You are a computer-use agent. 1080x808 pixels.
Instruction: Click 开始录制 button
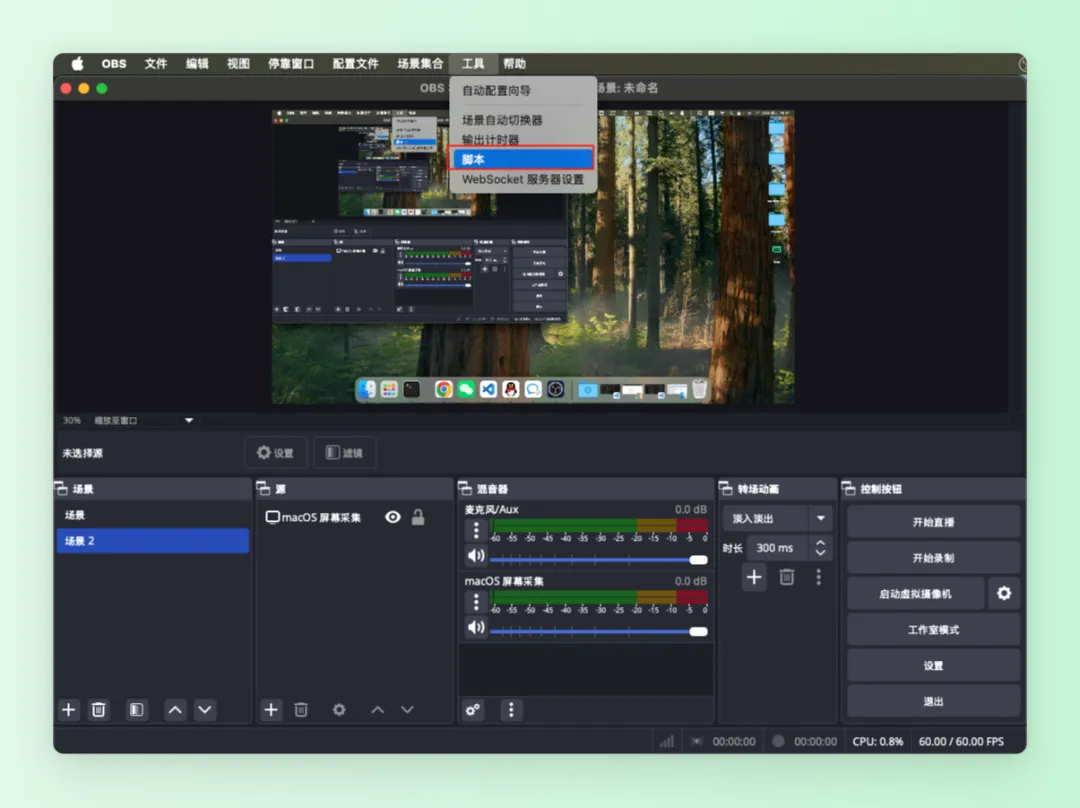coord(933,557)
